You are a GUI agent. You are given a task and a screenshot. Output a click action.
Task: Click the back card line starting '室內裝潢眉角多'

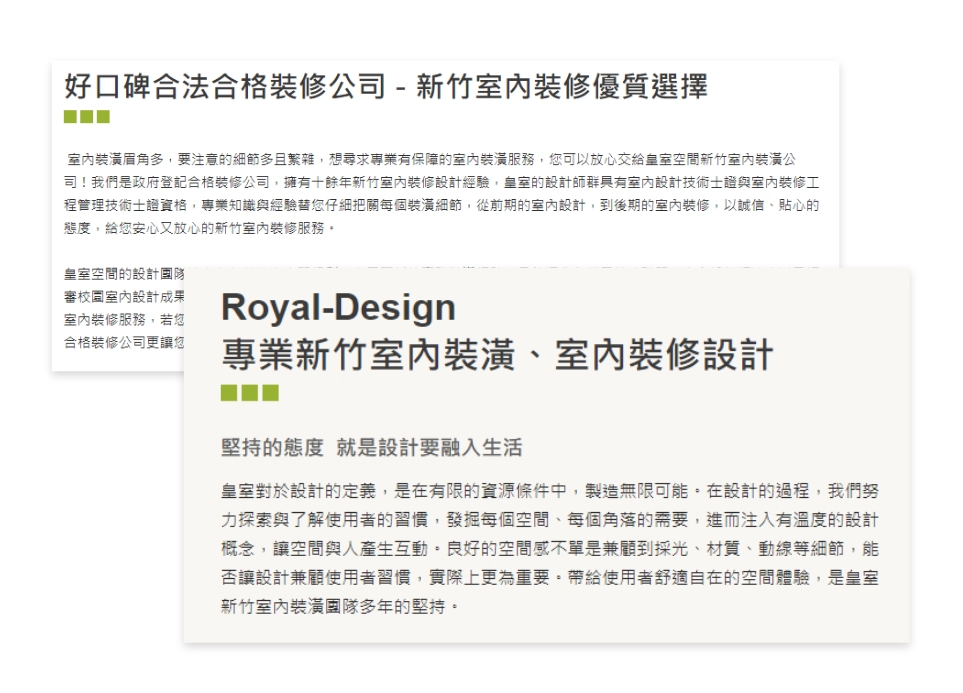point(432,160)
